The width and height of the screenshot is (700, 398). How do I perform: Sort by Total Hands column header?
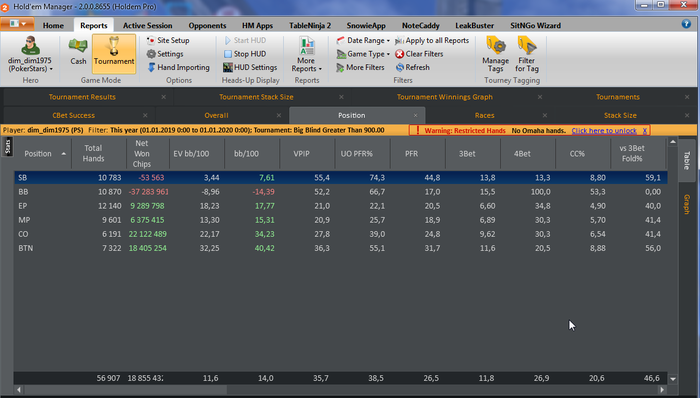(x=99, y=153)
